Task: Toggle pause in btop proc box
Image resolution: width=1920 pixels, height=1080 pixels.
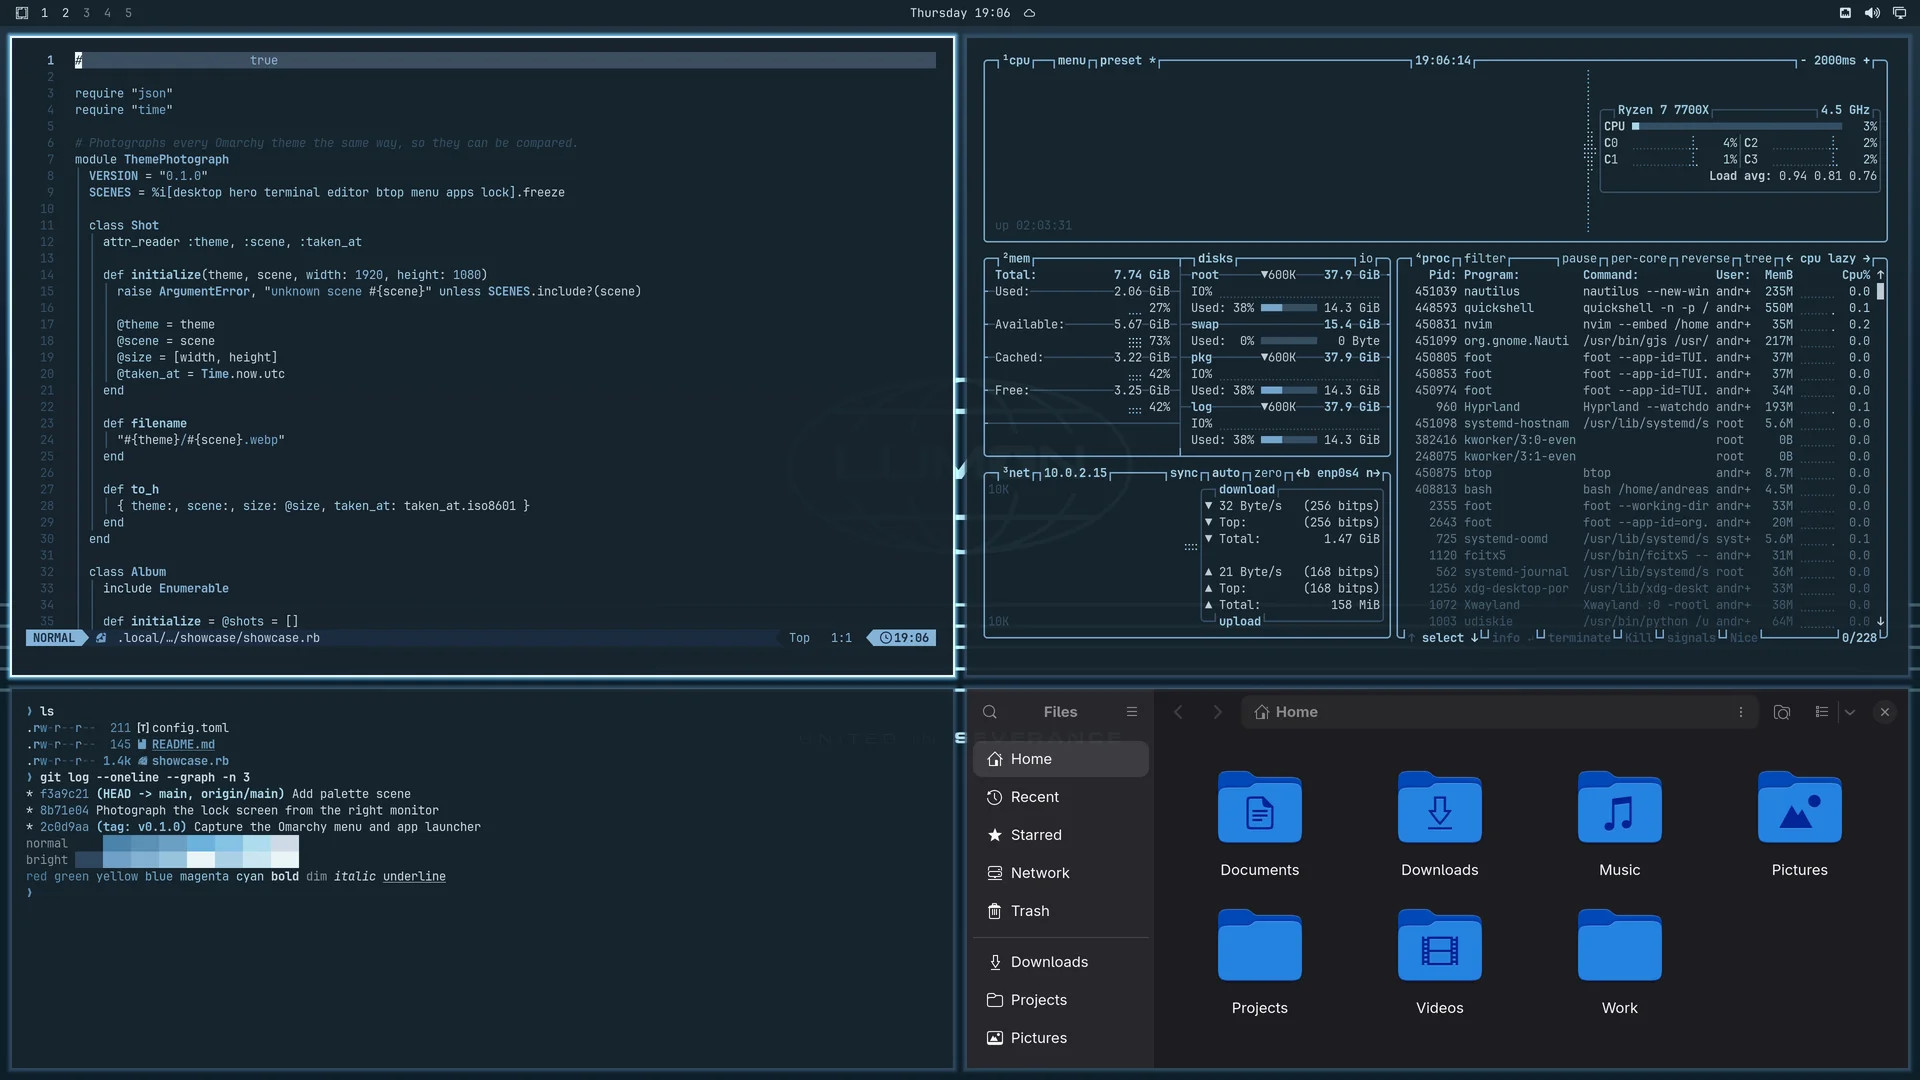Action: point(1580,259)
